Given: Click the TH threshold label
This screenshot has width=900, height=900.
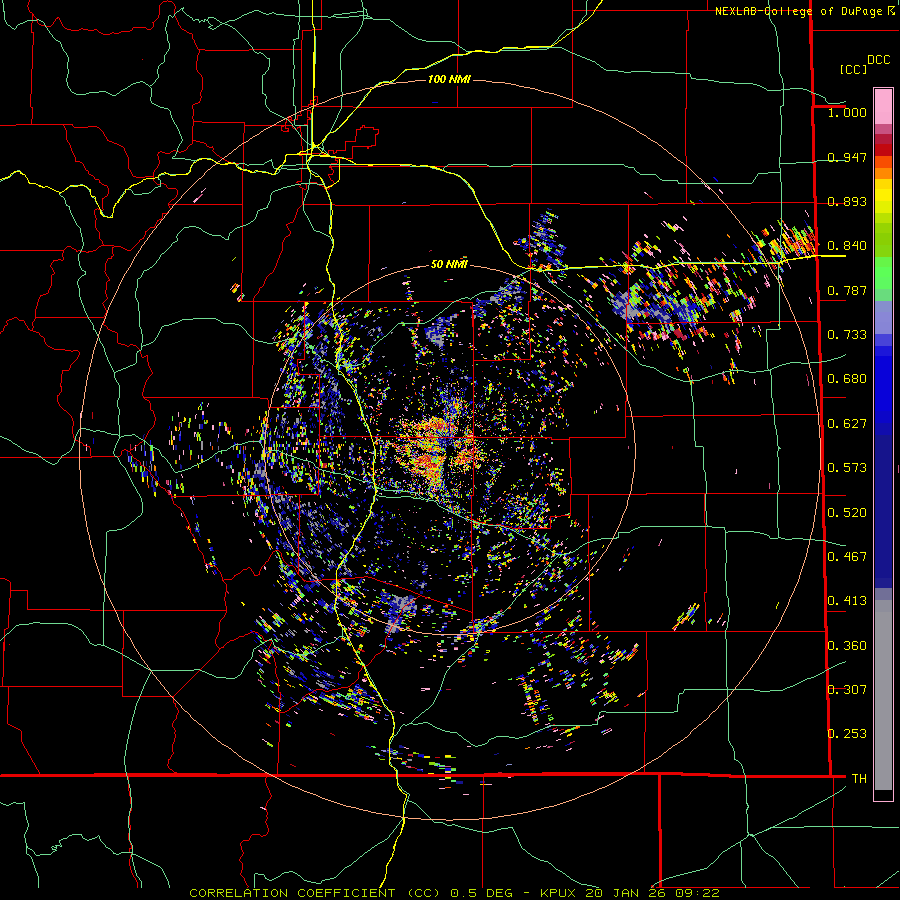Looking at the screenshot, I should [859, 779].
